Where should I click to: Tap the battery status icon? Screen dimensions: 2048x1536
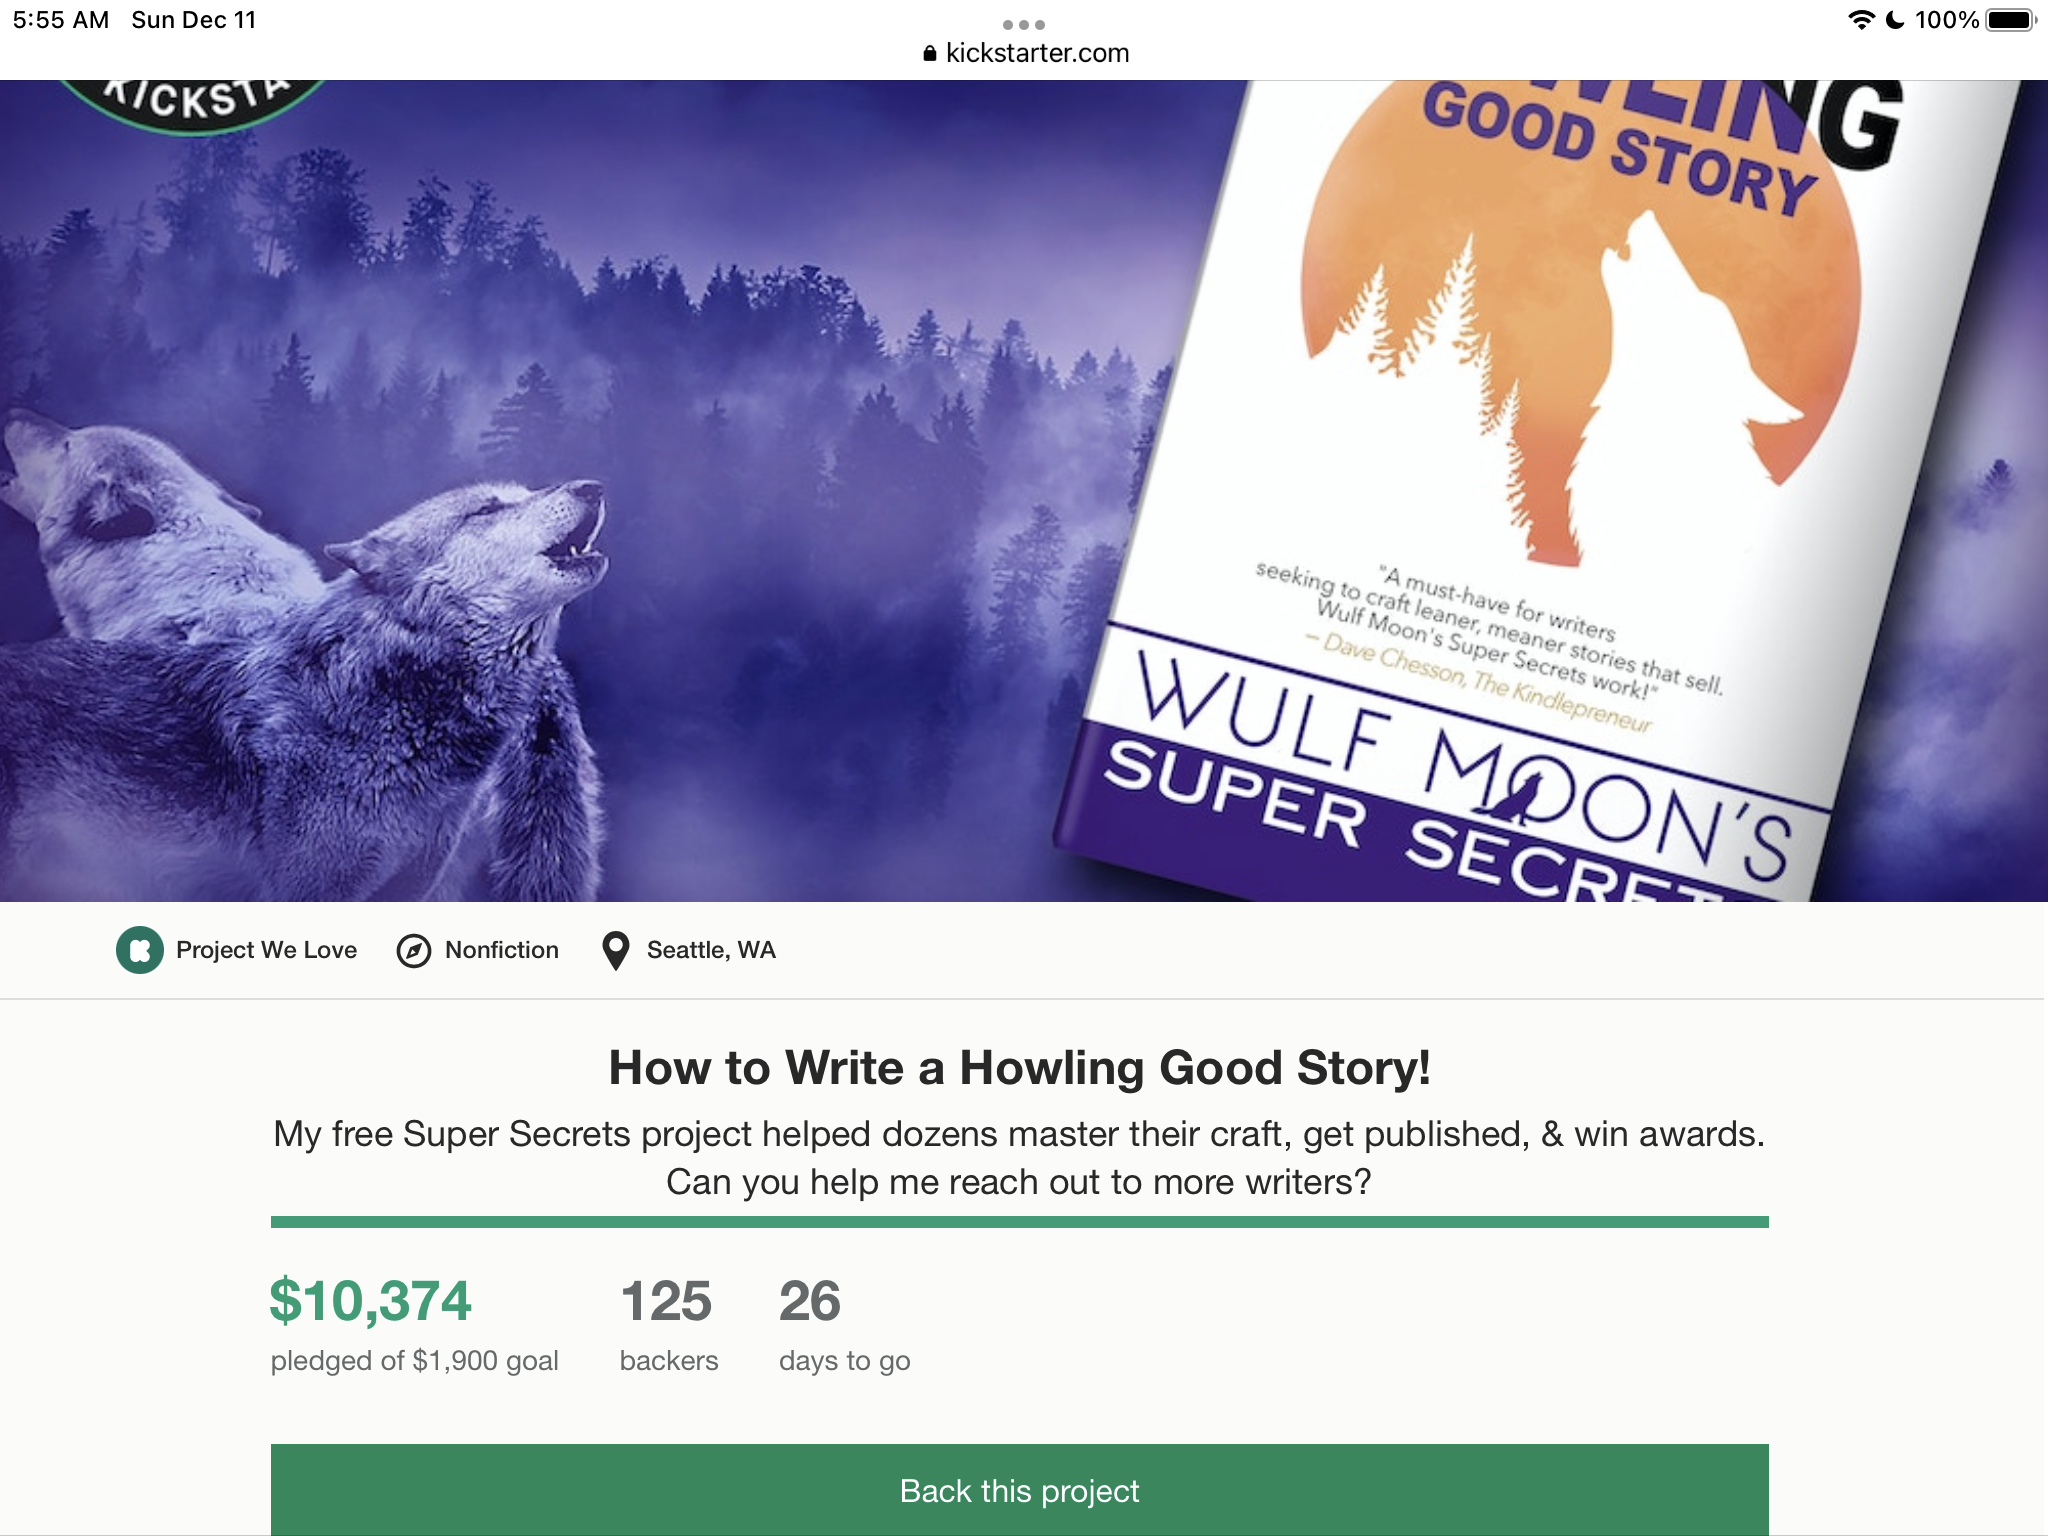tap(2011, 20)
